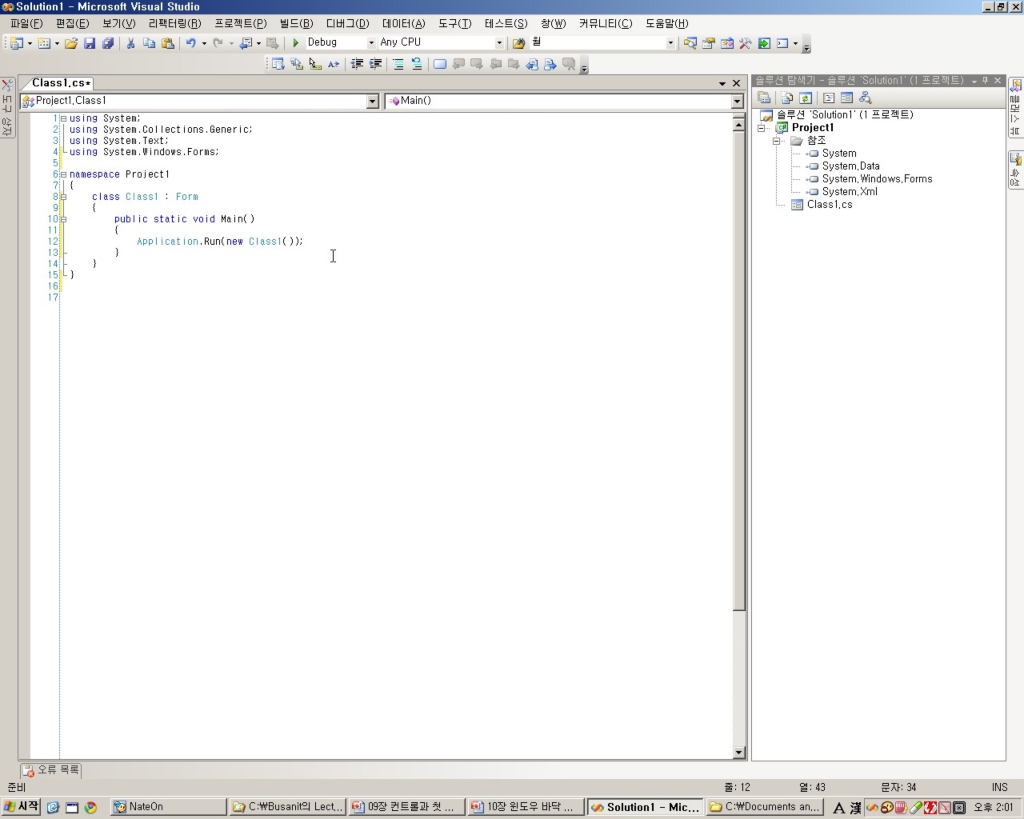Viewport: 1024px width, 819px height.
Task: Switch to the C:\Busanit taskbar folder window
Action: point(287,807)
